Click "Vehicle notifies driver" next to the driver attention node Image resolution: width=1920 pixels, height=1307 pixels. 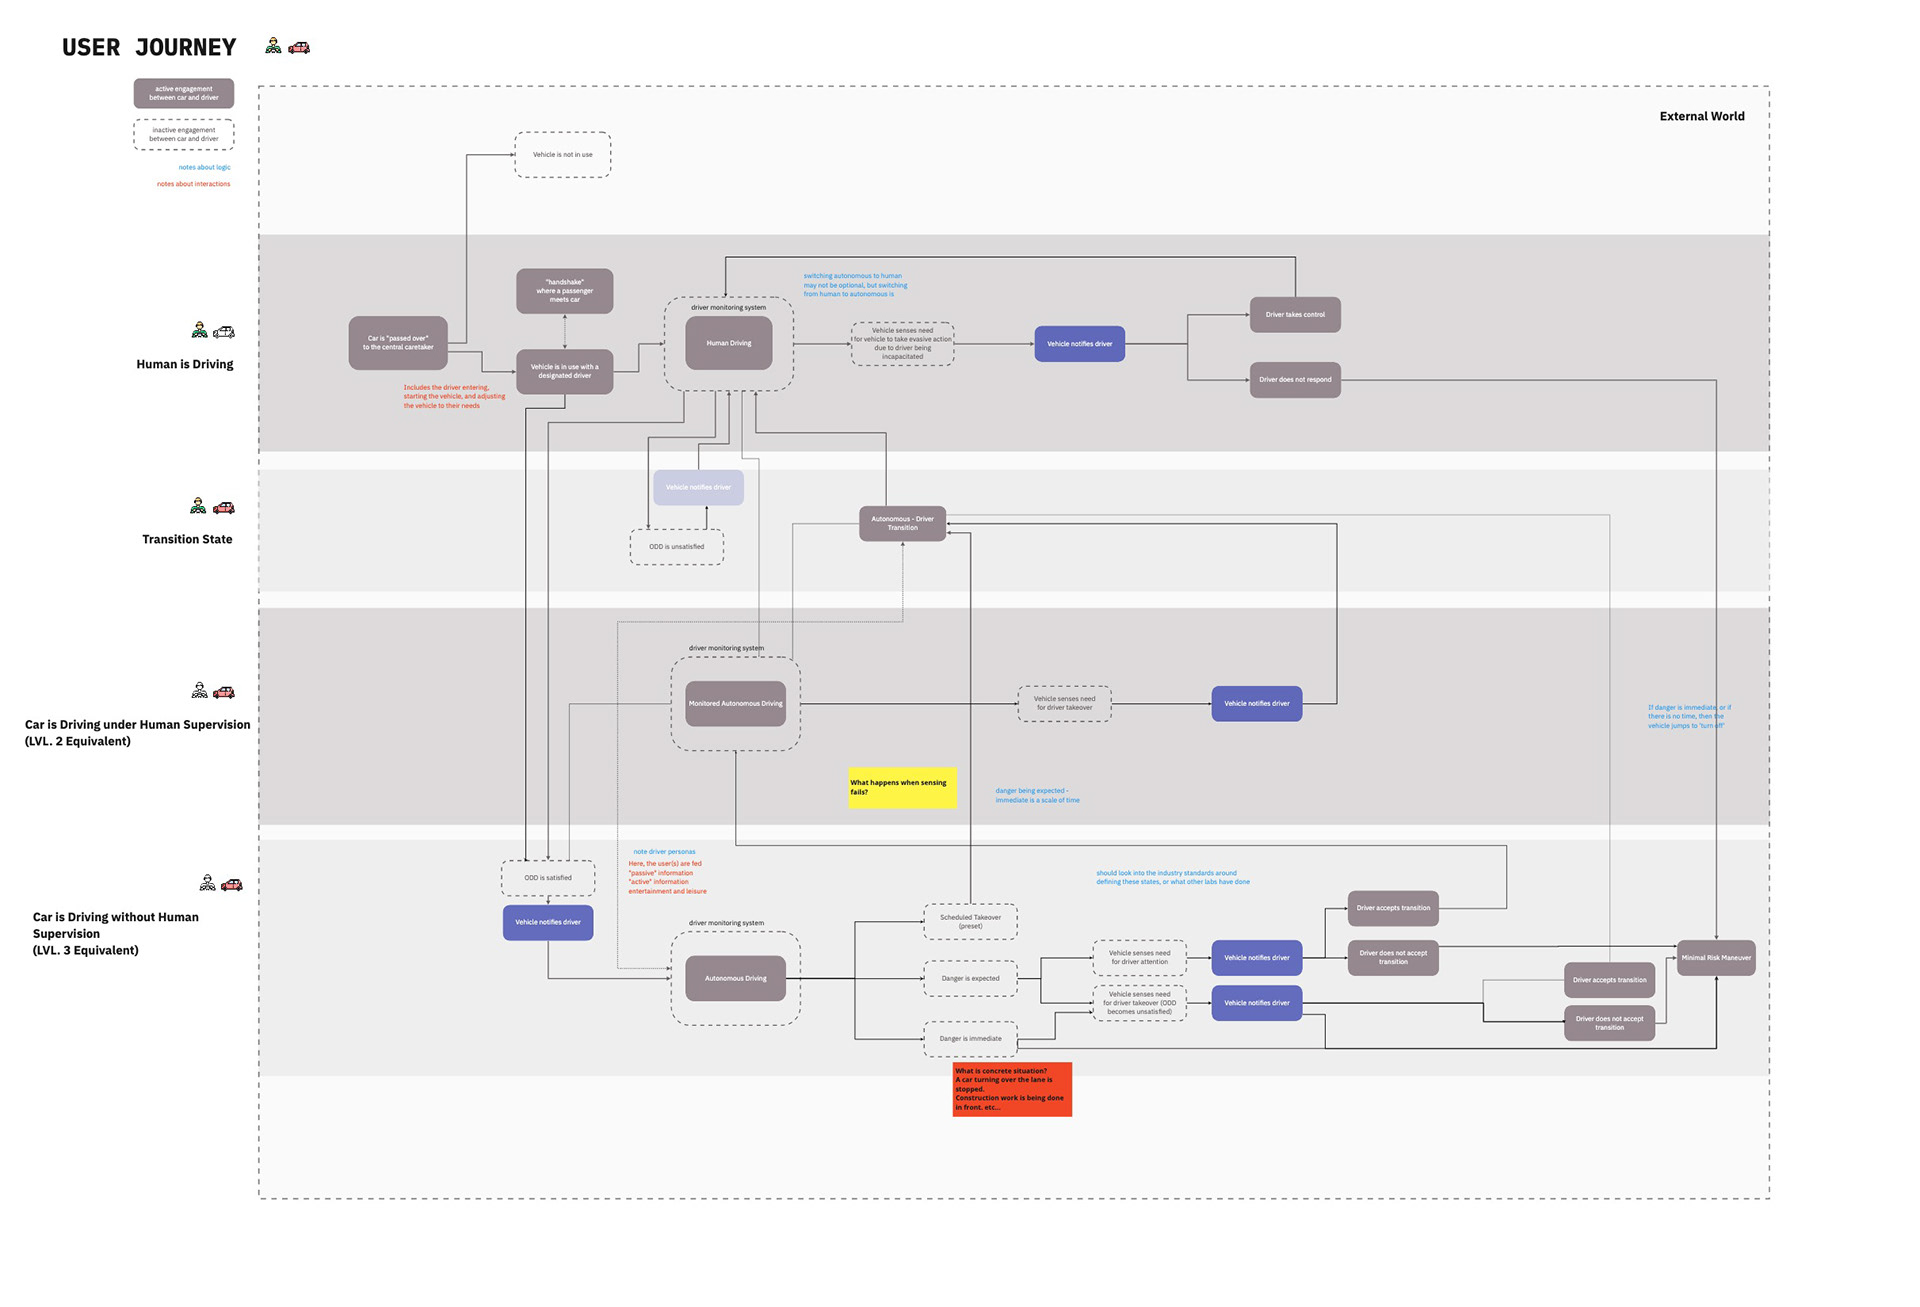coord(1257,958)
